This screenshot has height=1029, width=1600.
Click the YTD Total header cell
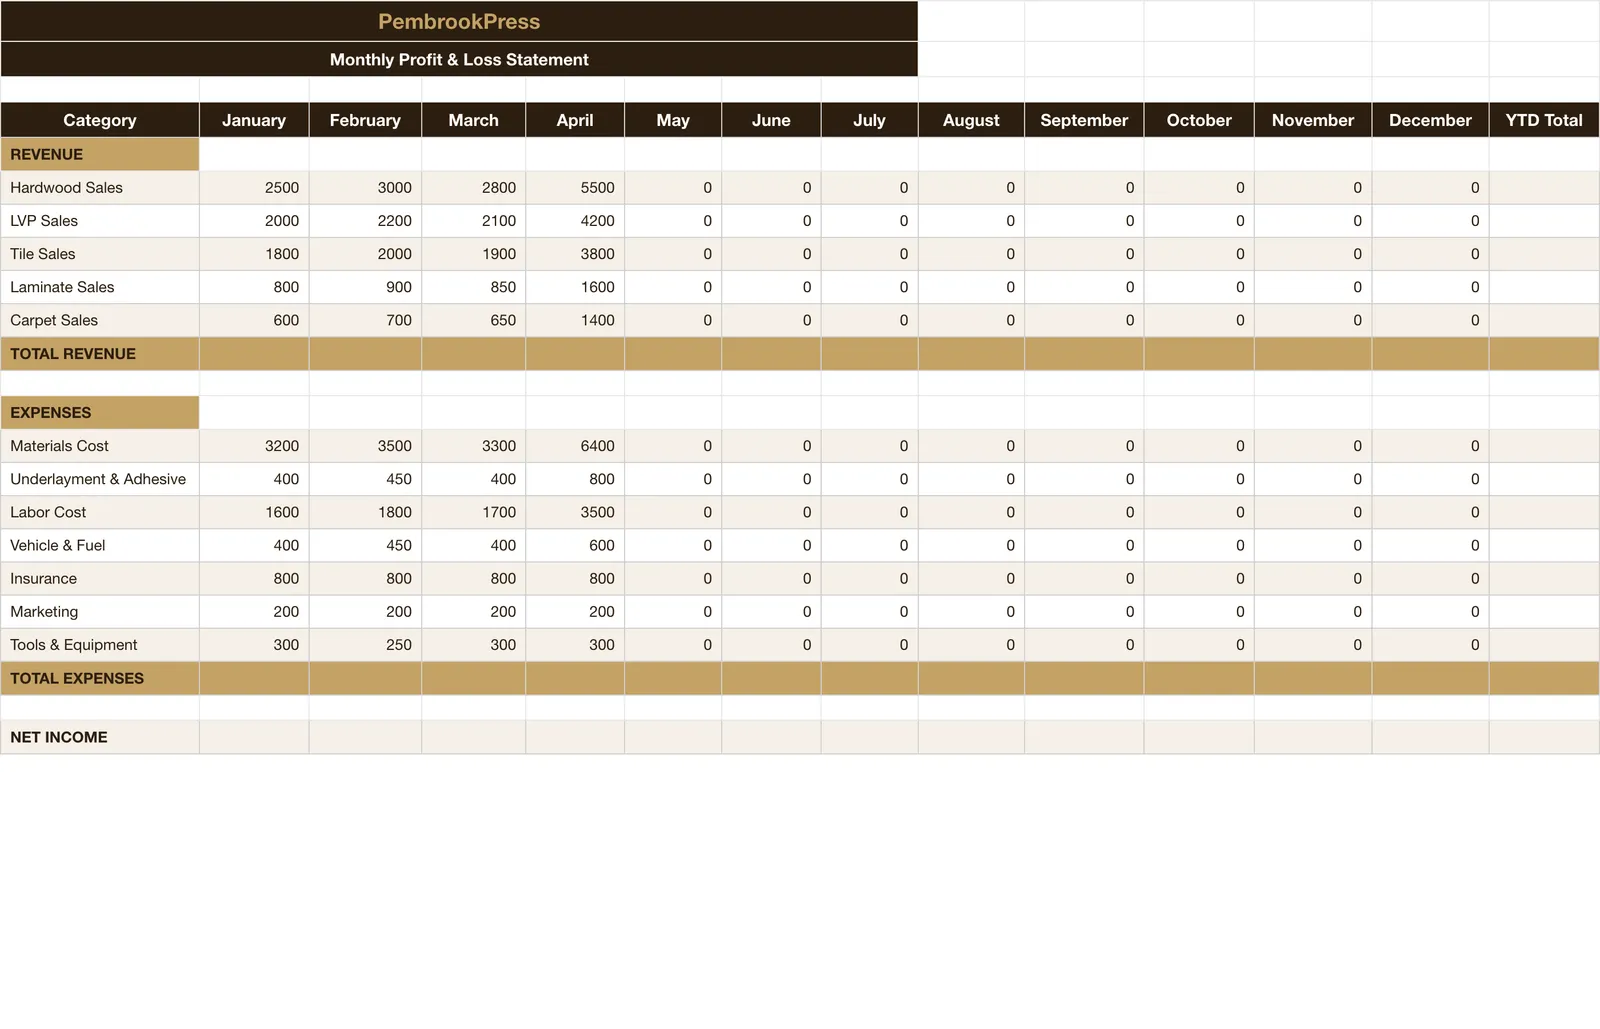(x=1544, y=120)
